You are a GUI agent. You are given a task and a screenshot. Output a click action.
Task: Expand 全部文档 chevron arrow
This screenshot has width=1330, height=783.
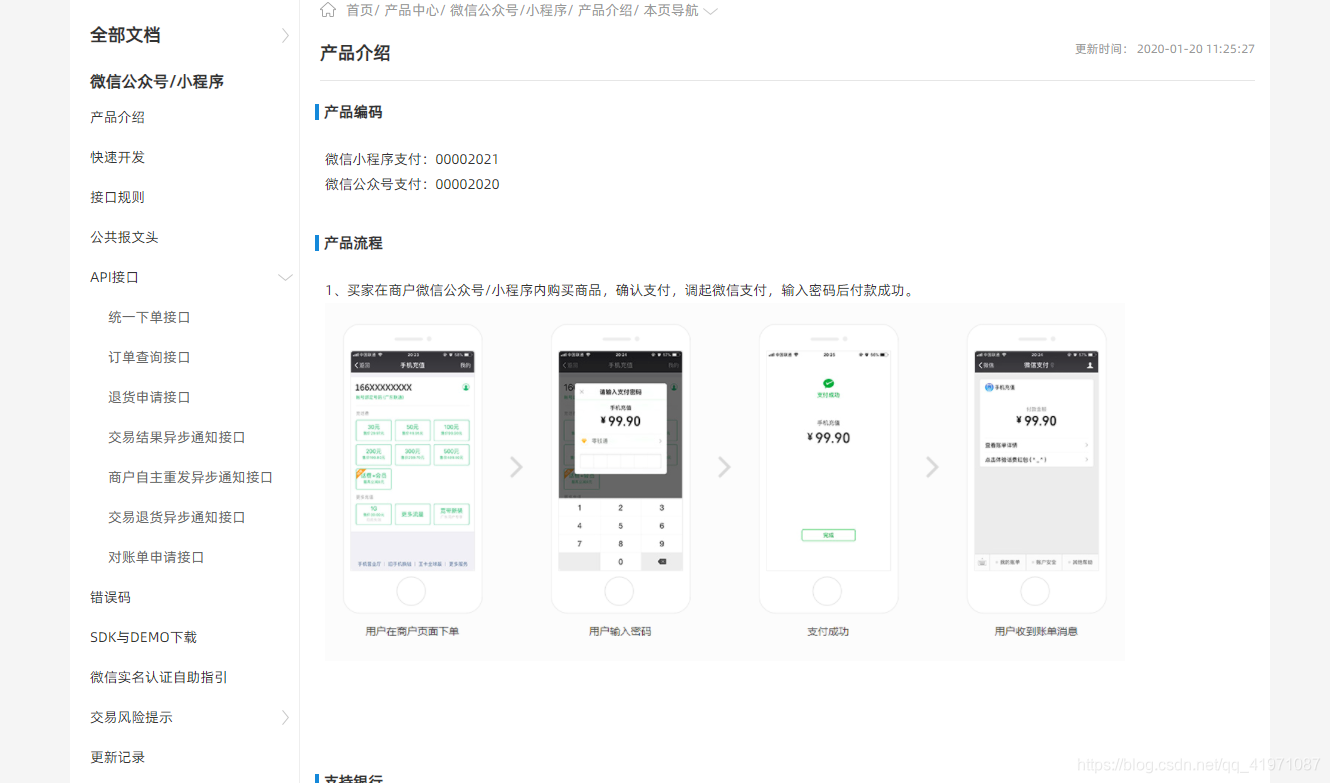(x=285, y=35)
